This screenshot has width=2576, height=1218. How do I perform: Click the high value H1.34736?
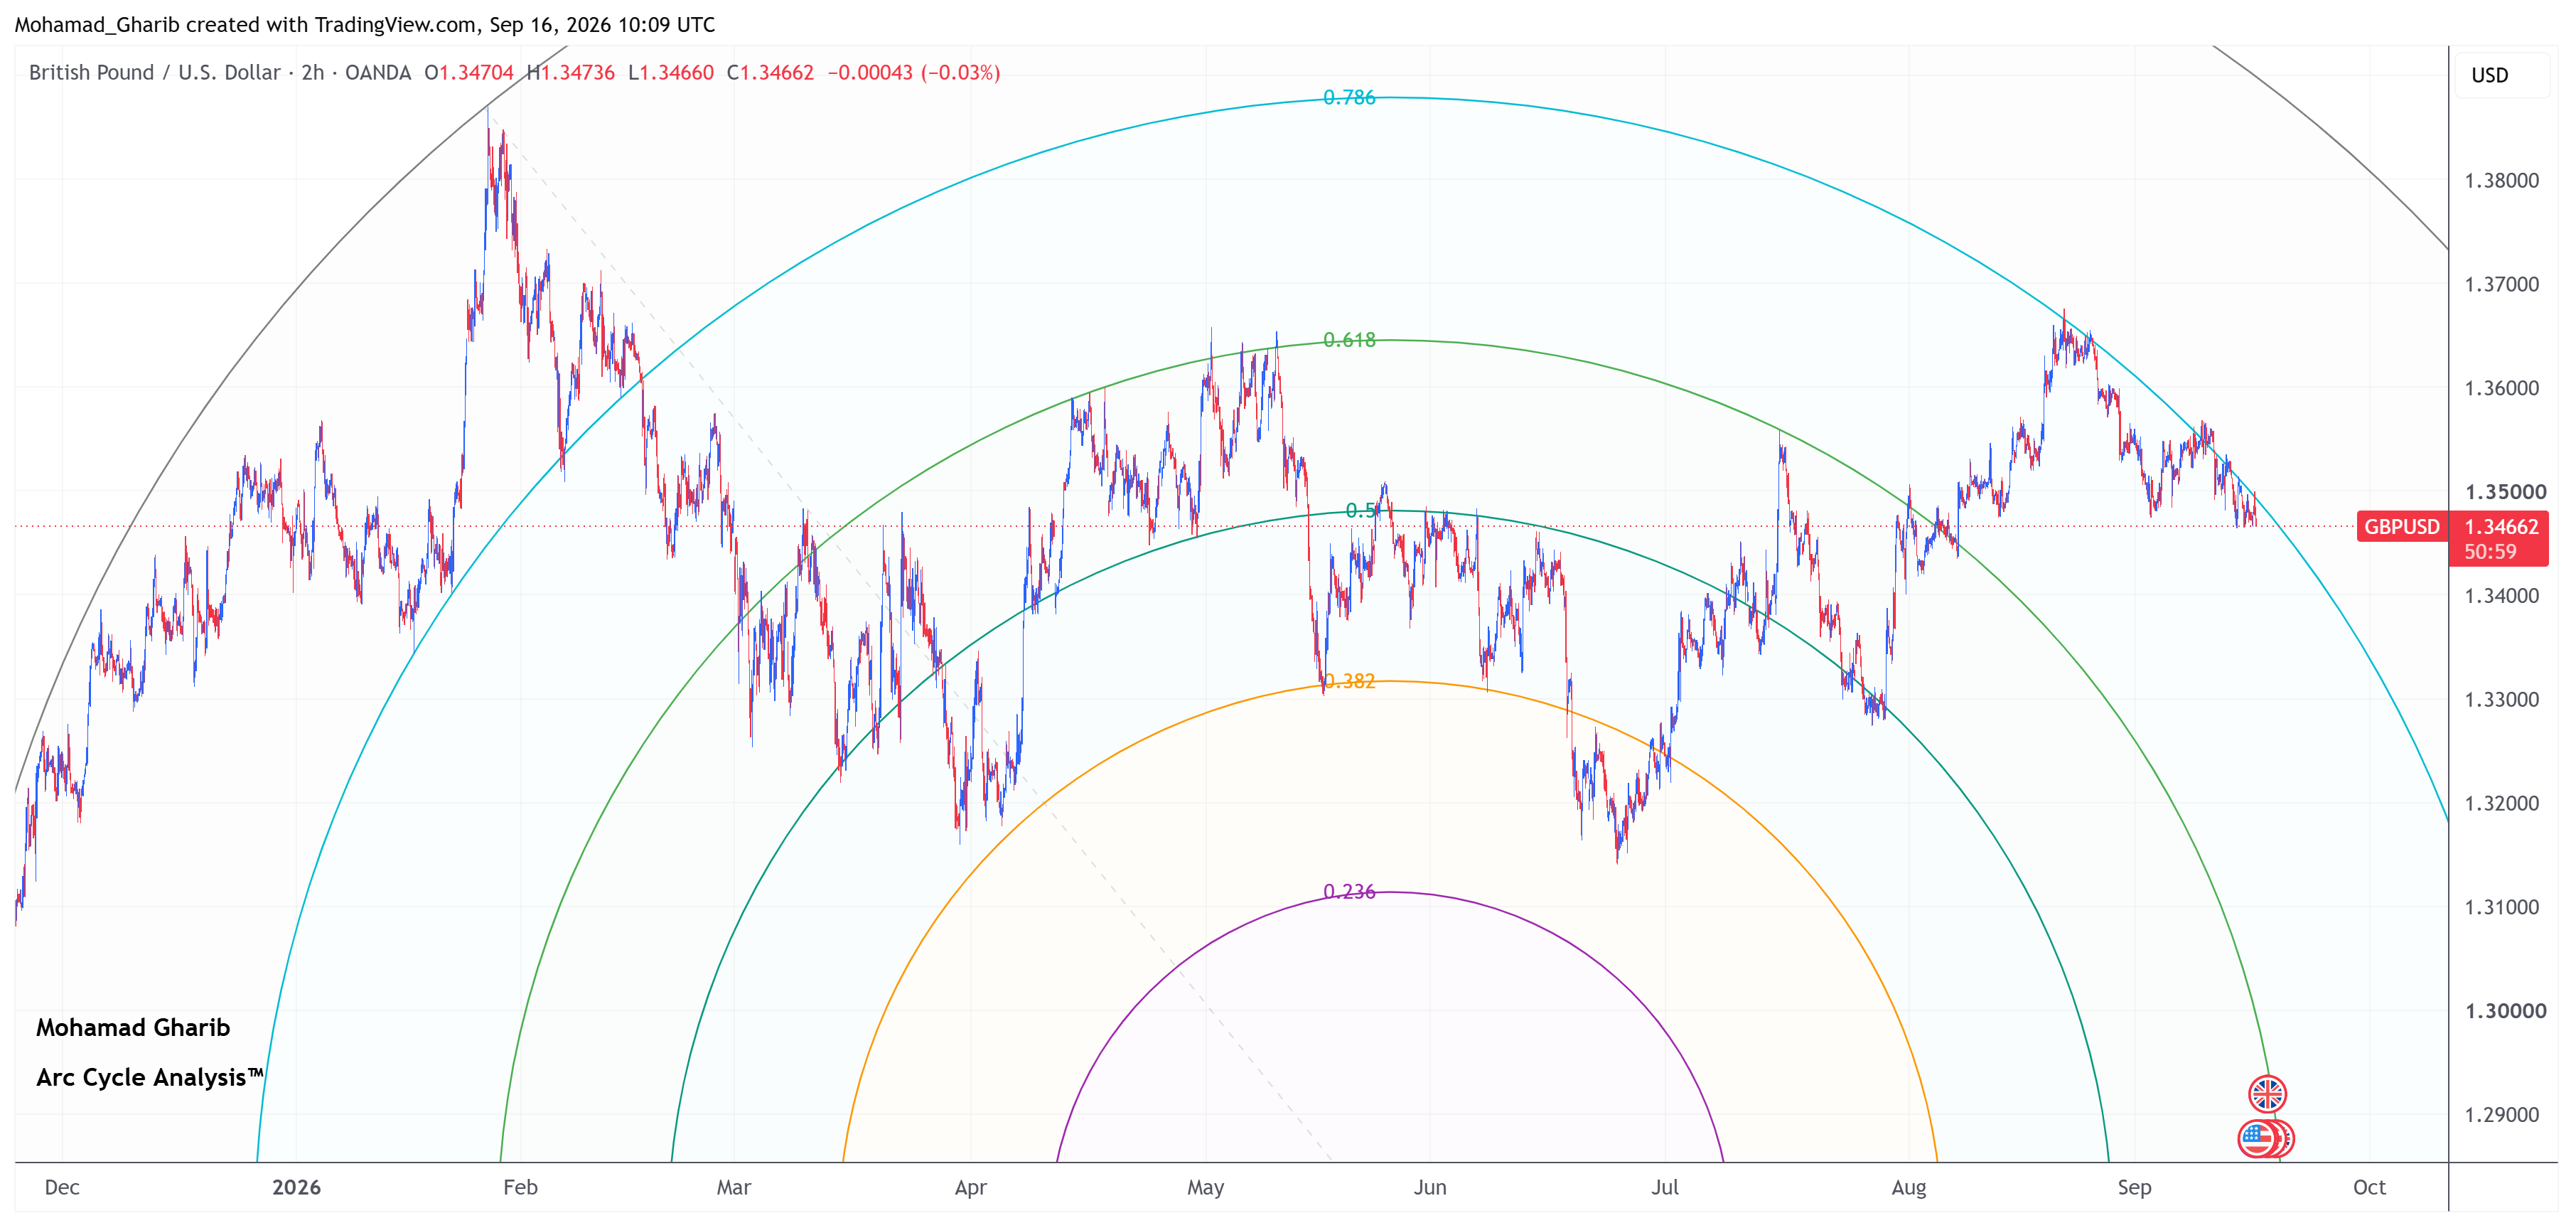click(570, 72)
